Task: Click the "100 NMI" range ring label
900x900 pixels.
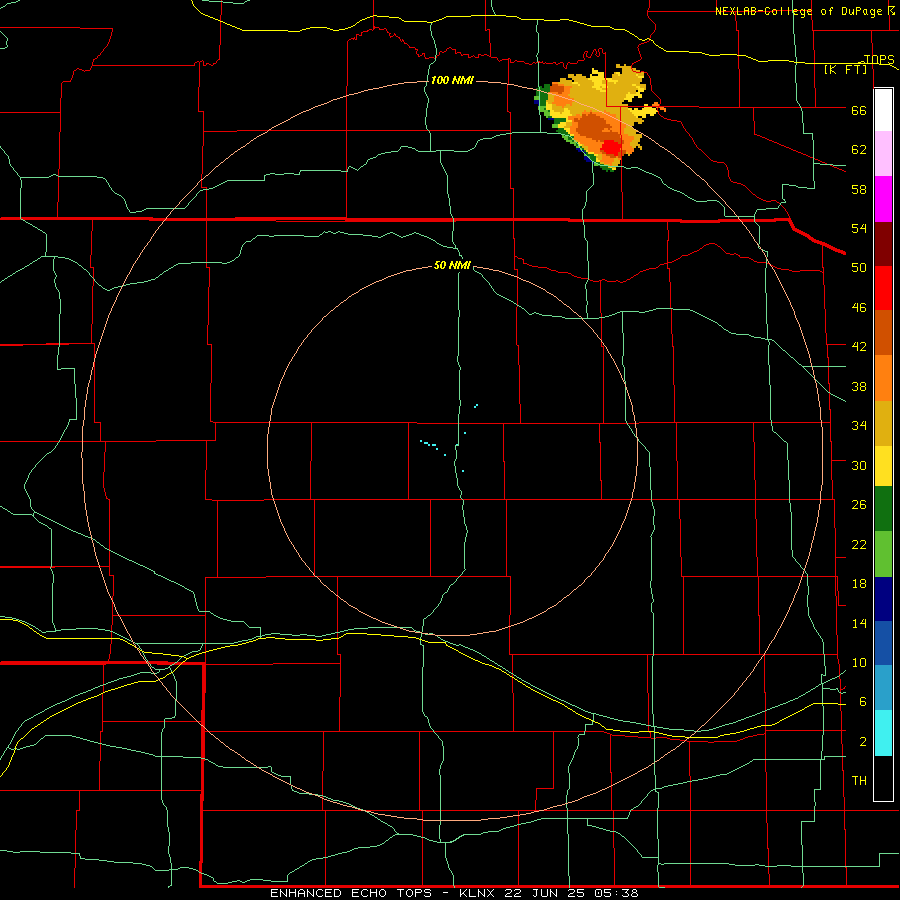Action: coord(452,80)
